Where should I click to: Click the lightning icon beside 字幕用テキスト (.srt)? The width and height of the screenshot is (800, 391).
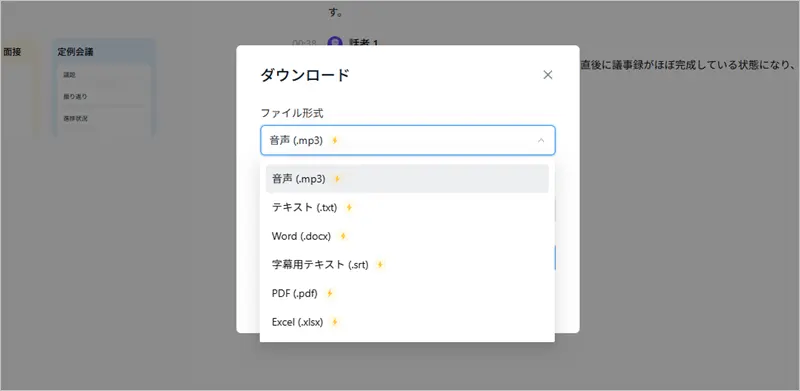[x=380, y=265]
